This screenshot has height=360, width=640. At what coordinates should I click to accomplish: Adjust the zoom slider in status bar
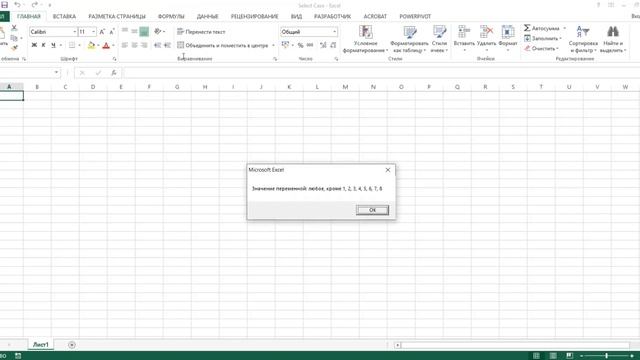[607, 356]
